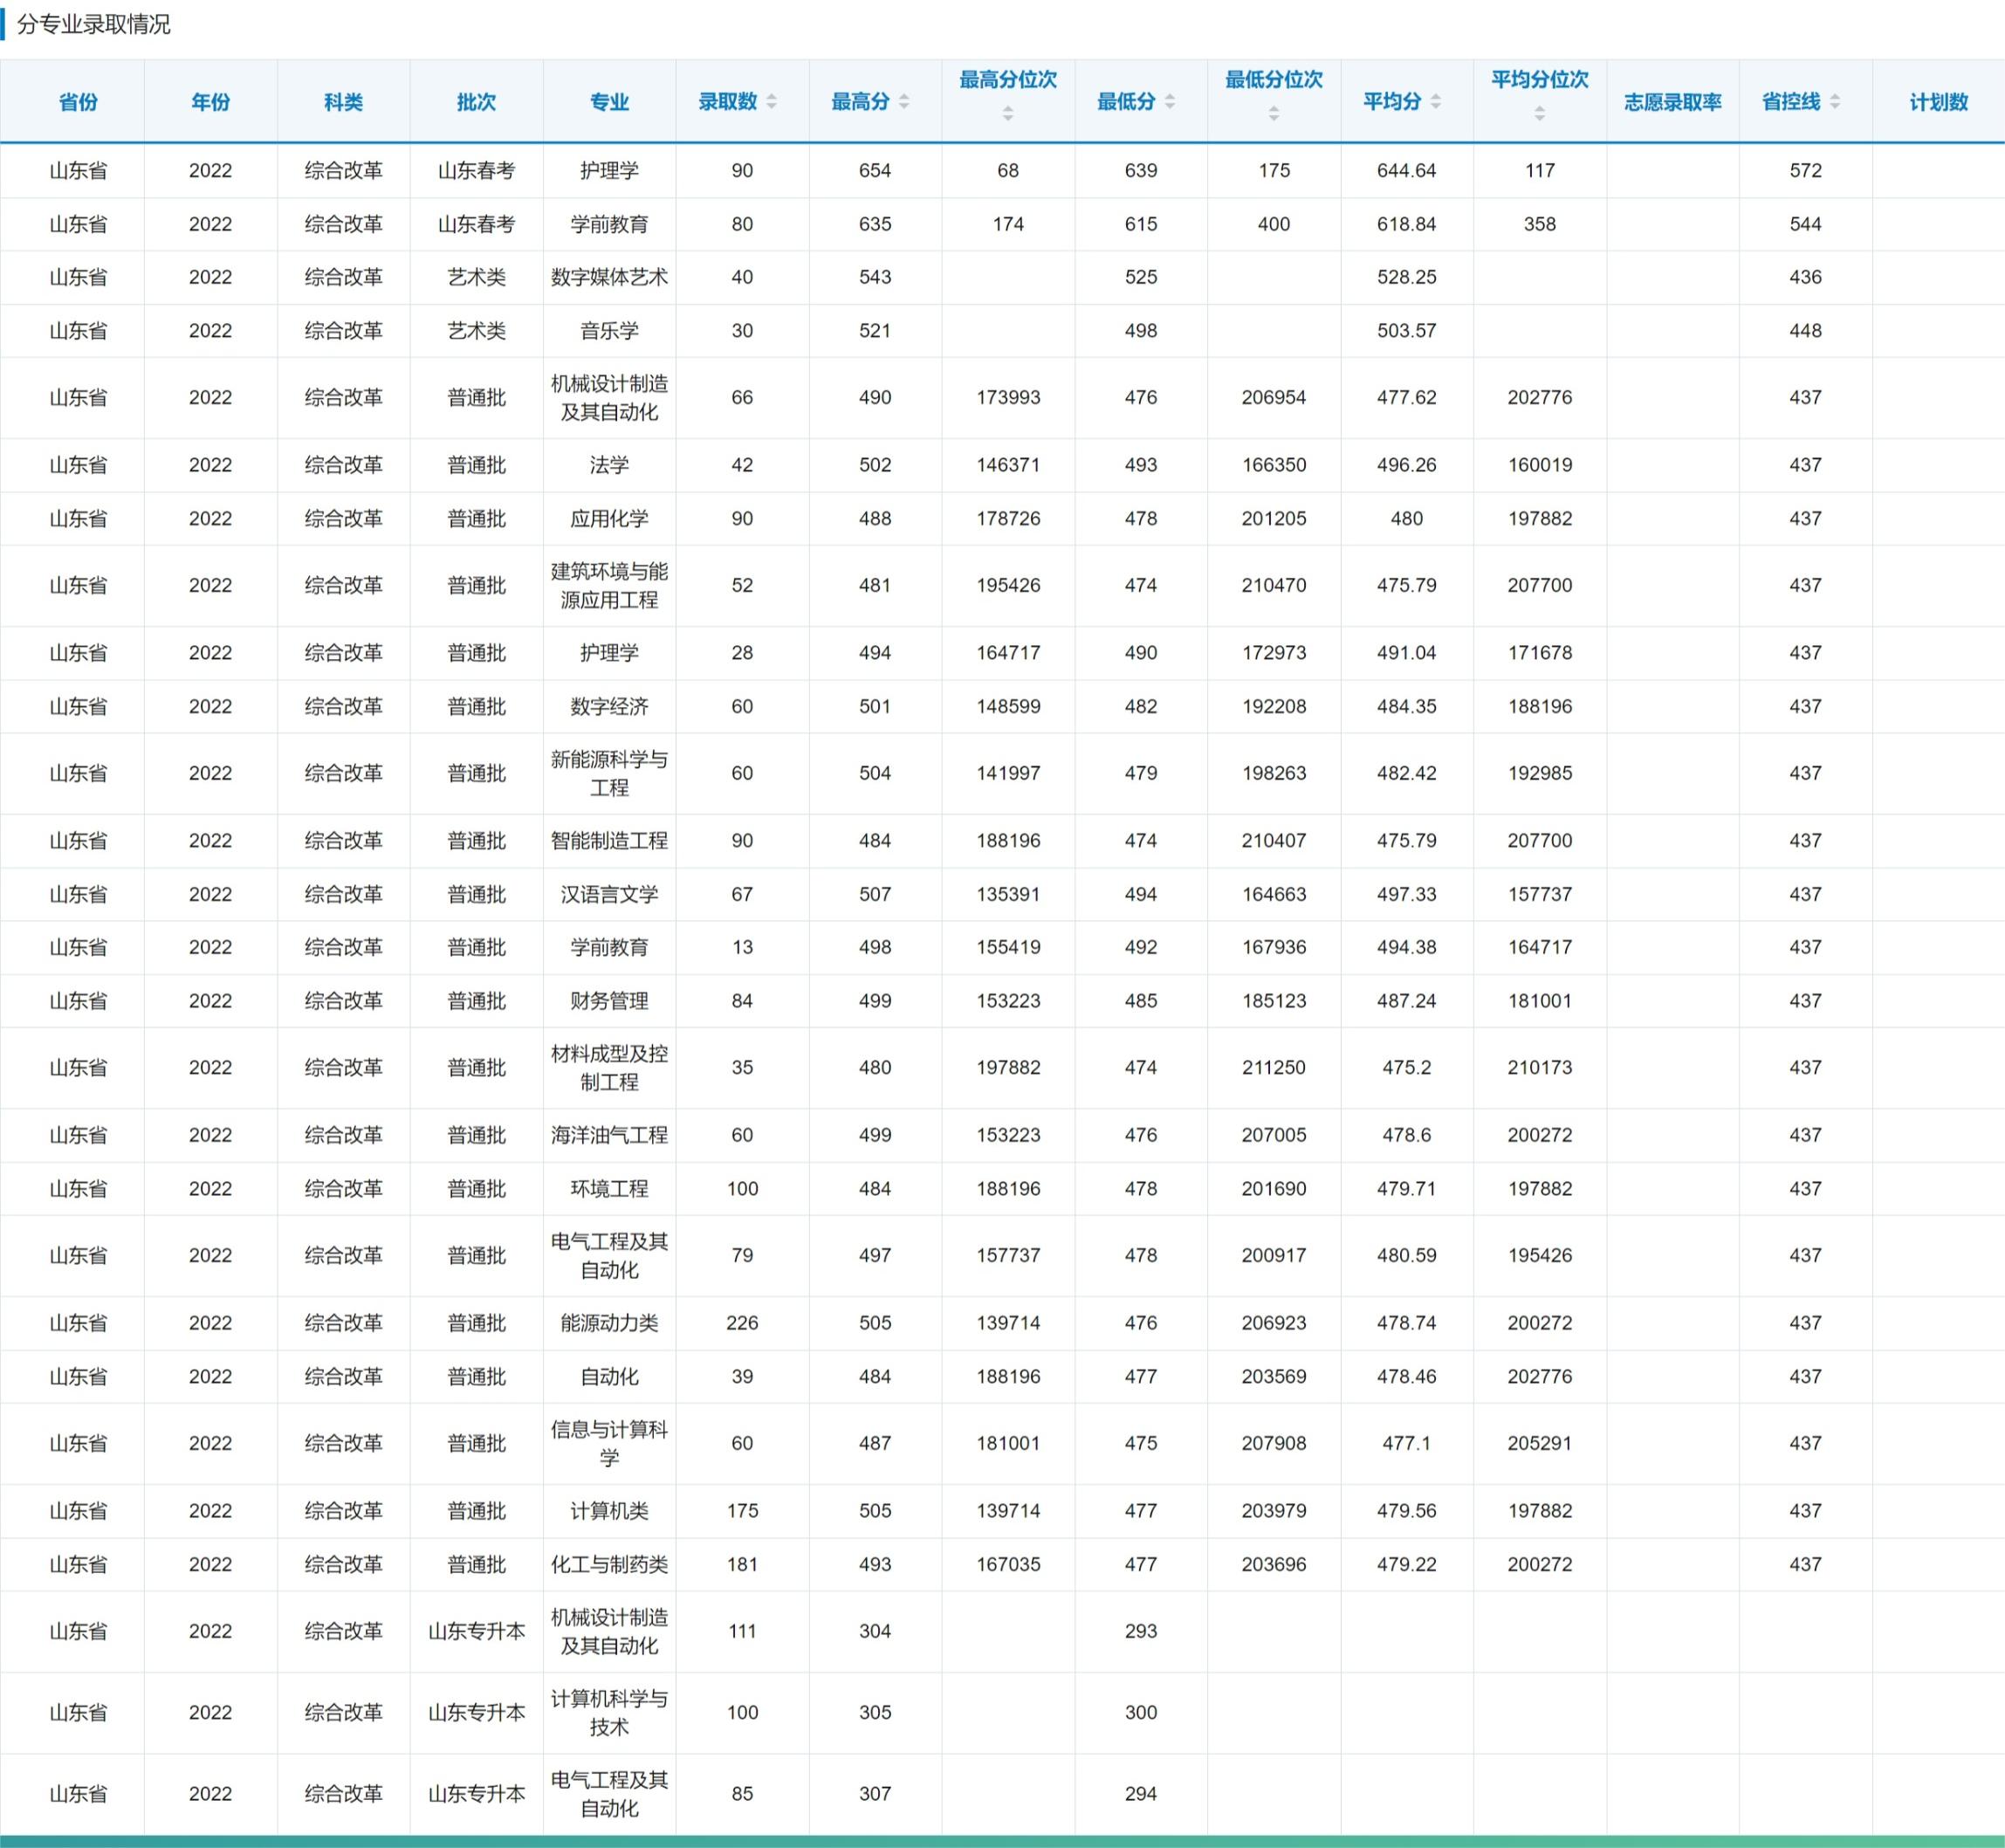Click the 科类 column header

coord(344,102)
